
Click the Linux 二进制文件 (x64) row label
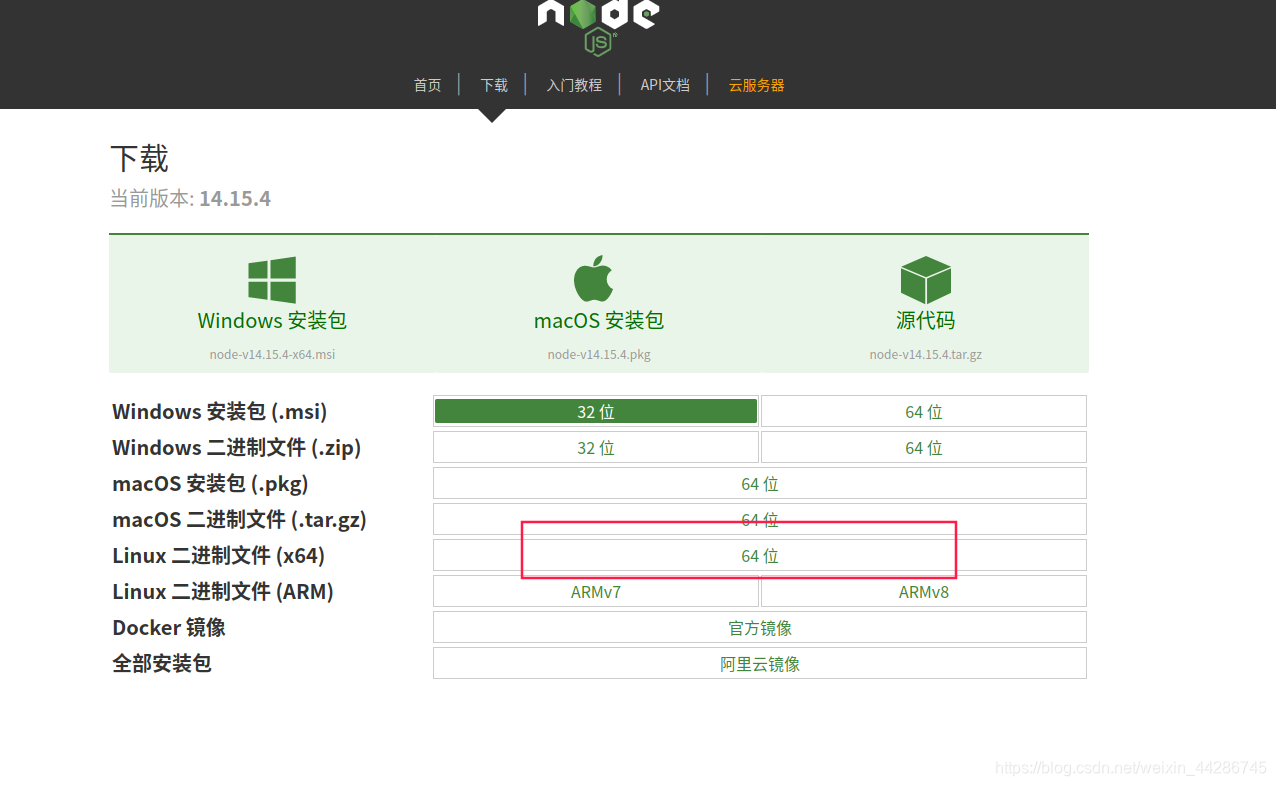(x=219, y=555)
